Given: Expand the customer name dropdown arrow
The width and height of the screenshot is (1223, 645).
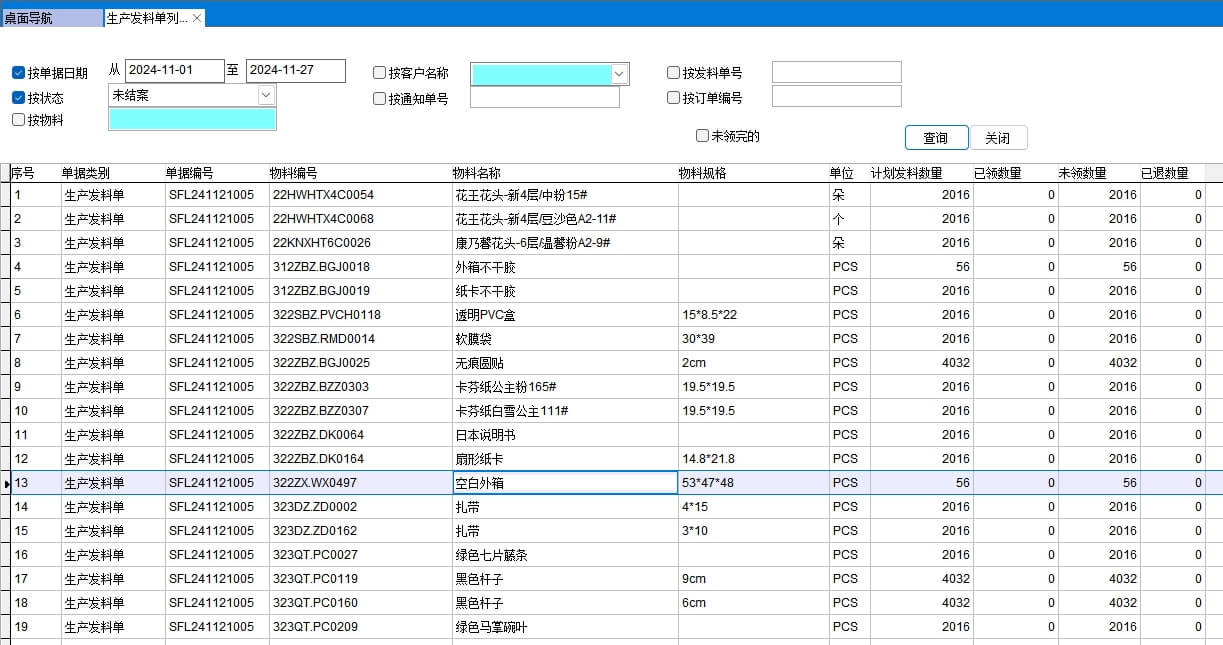Looking at the screenshot, I should pos(620,74).
